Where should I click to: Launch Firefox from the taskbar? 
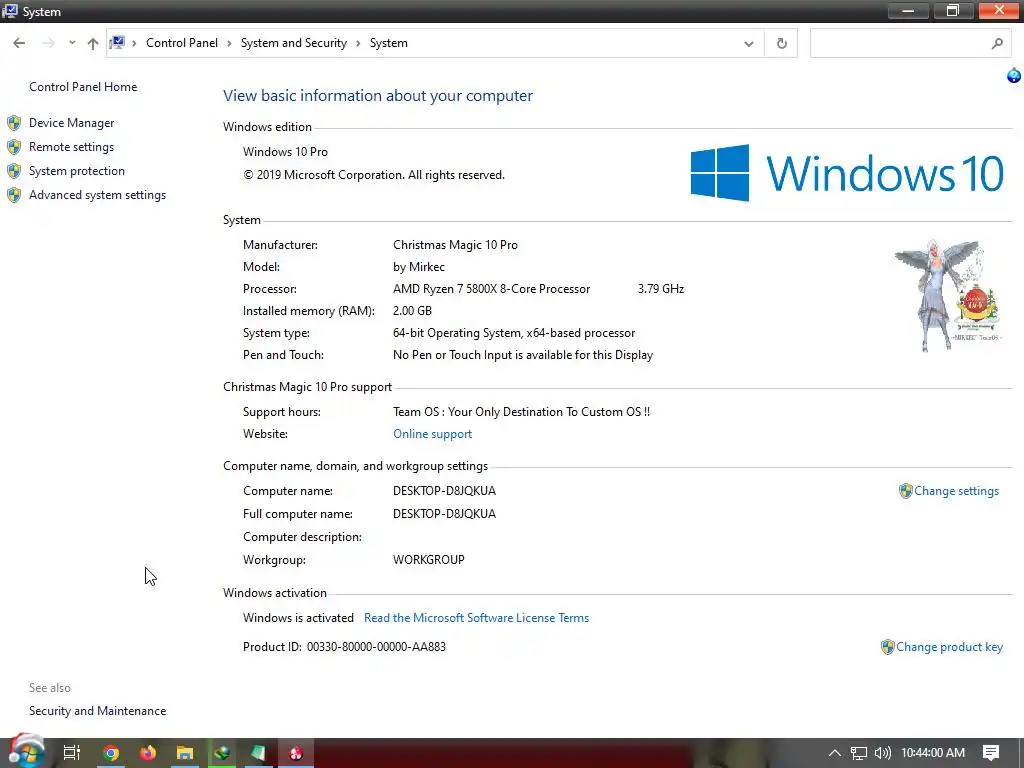pyautogui.click(x=148, y=753)
